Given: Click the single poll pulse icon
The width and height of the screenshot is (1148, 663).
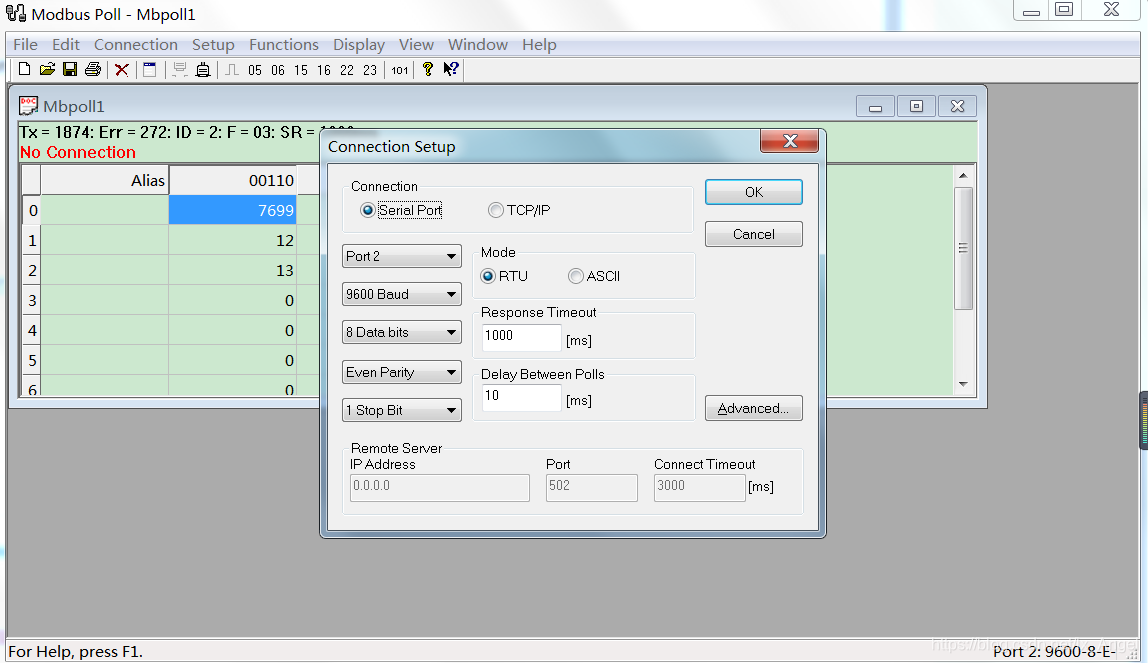Looking at the screenshot, I should click(x=231, y=70).
